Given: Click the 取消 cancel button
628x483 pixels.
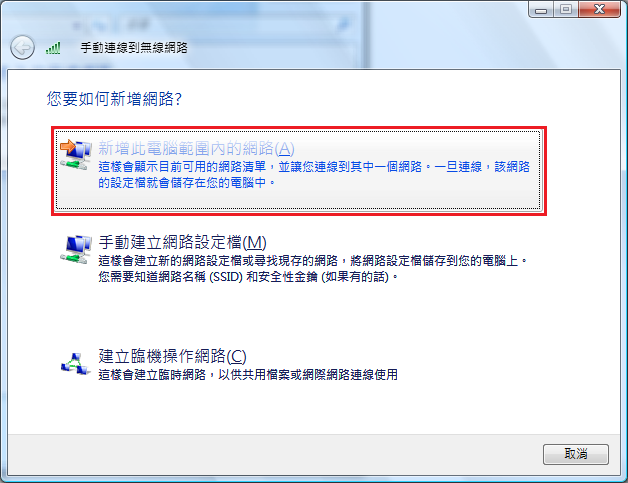Looking at the screenshot, I should (x=576, y=454).
